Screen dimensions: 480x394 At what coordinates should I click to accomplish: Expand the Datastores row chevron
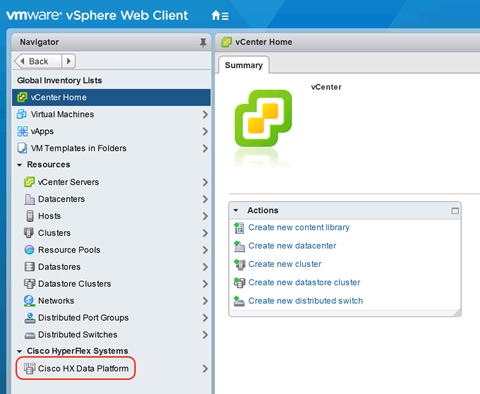(205, 267)
